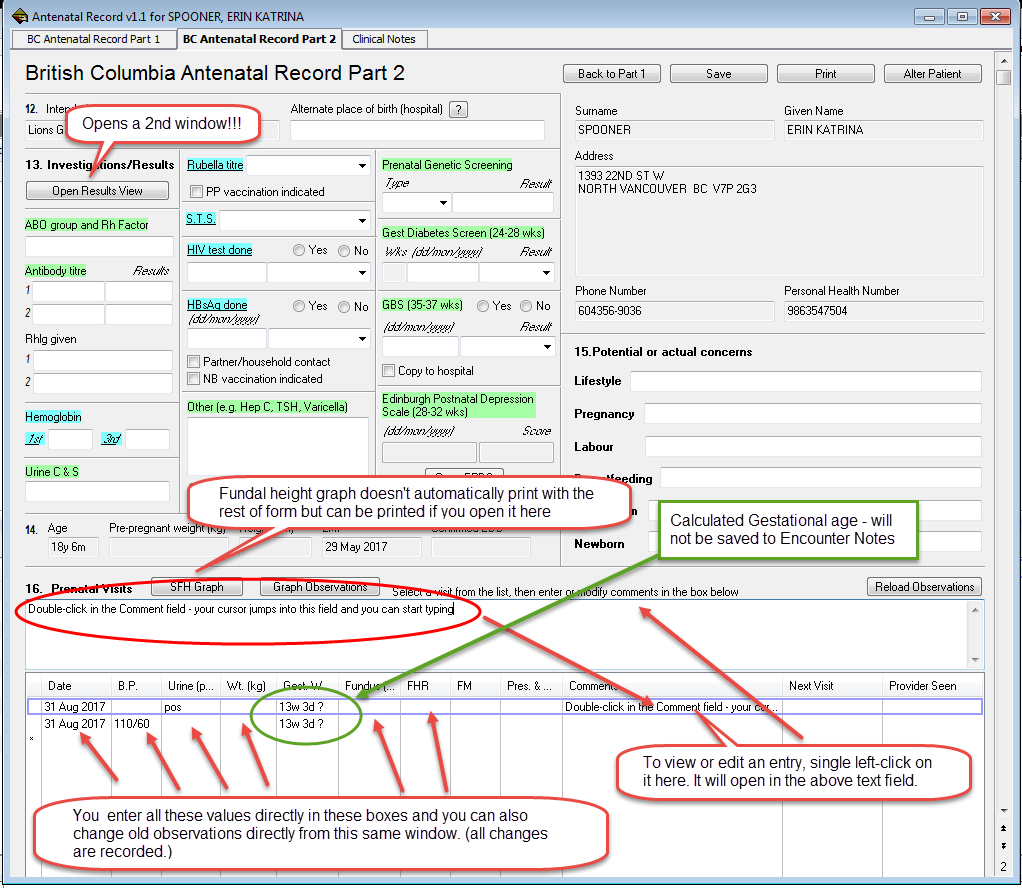This screenshot has width=1022, height=888.
Task: Open the SFH Graph
Action: 196,587
